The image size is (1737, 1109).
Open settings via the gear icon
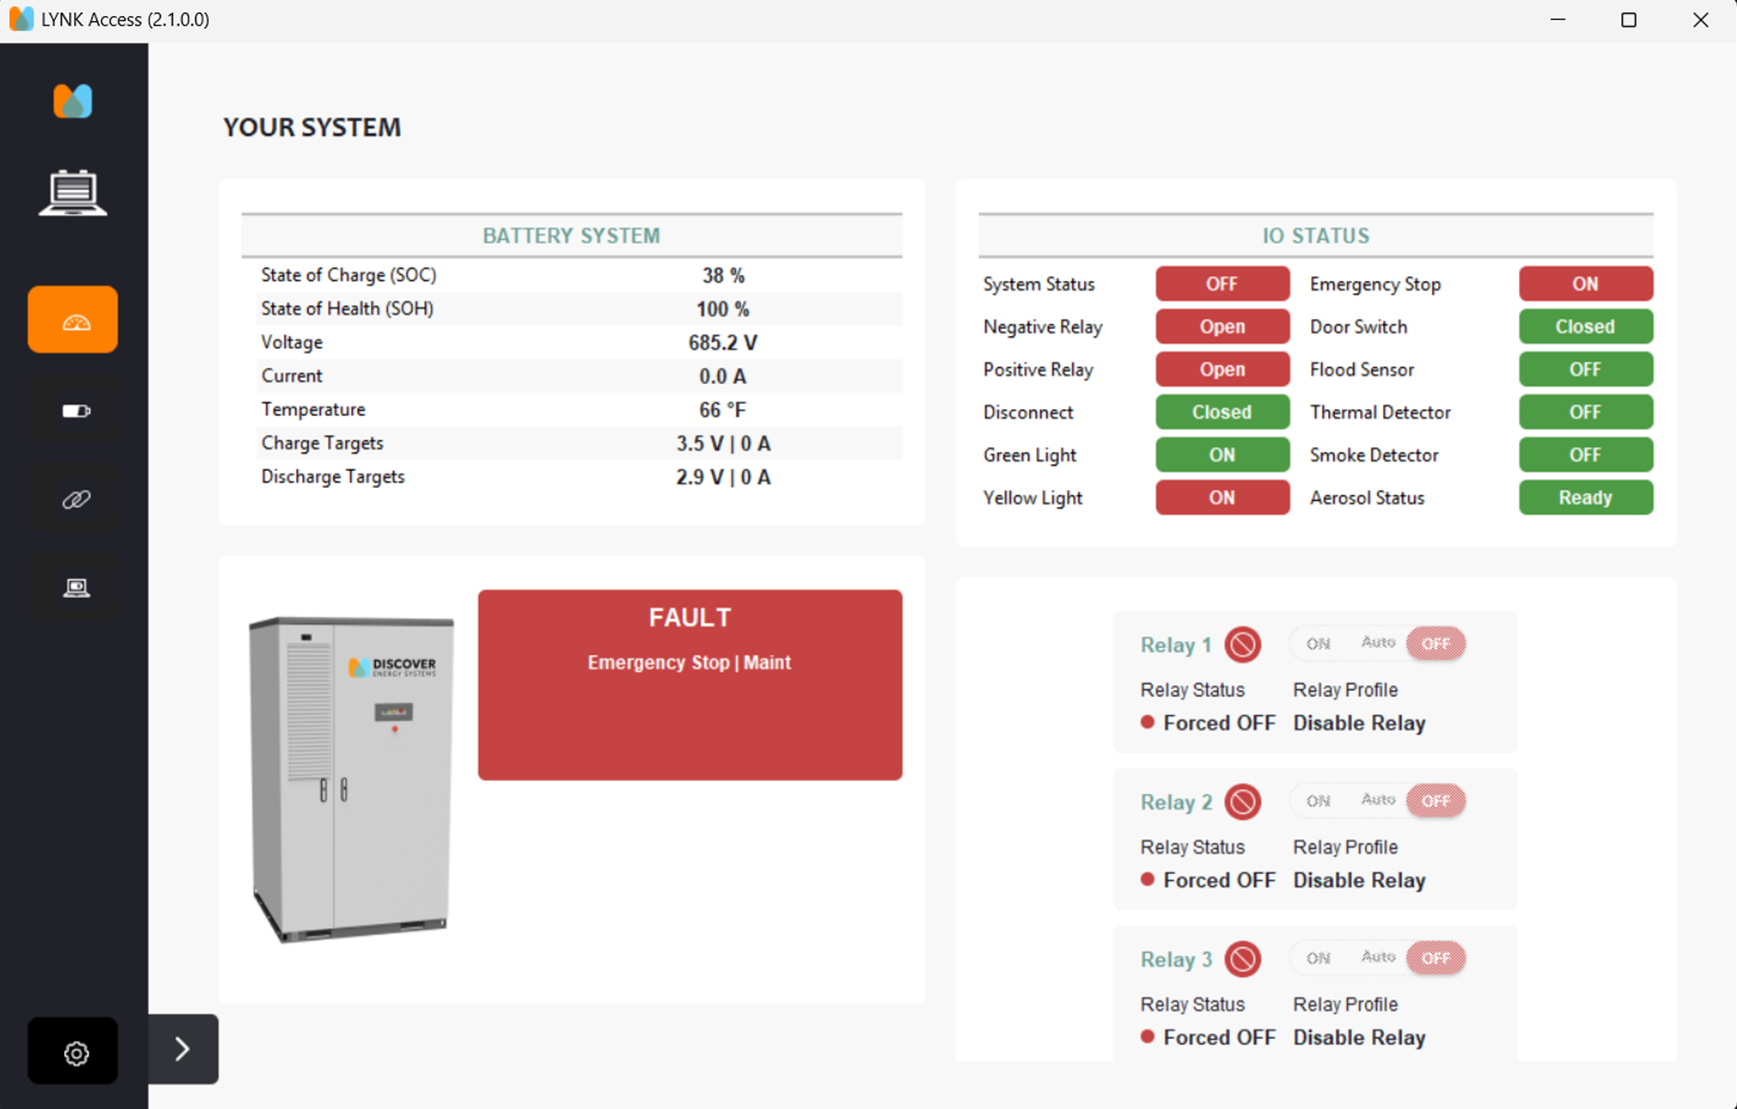tap(75, 1052)
